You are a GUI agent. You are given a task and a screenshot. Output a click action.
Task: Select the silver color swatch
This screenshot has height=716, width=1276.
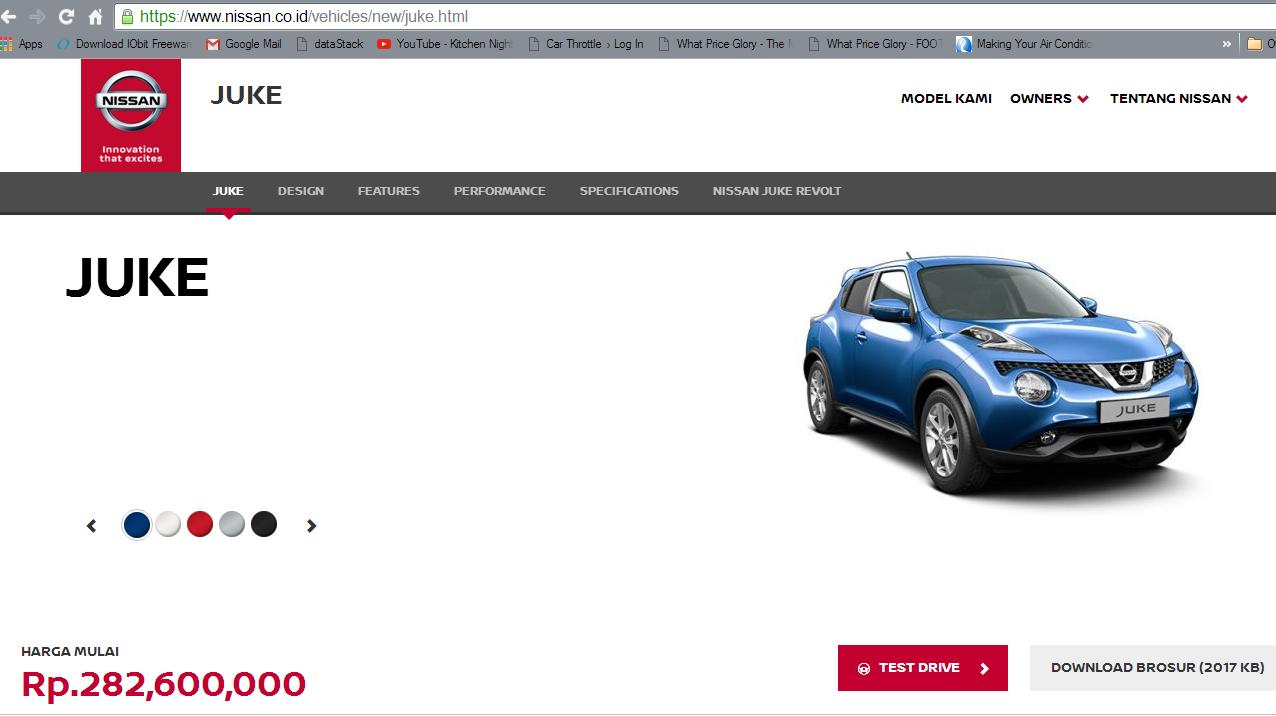[232, 524]
